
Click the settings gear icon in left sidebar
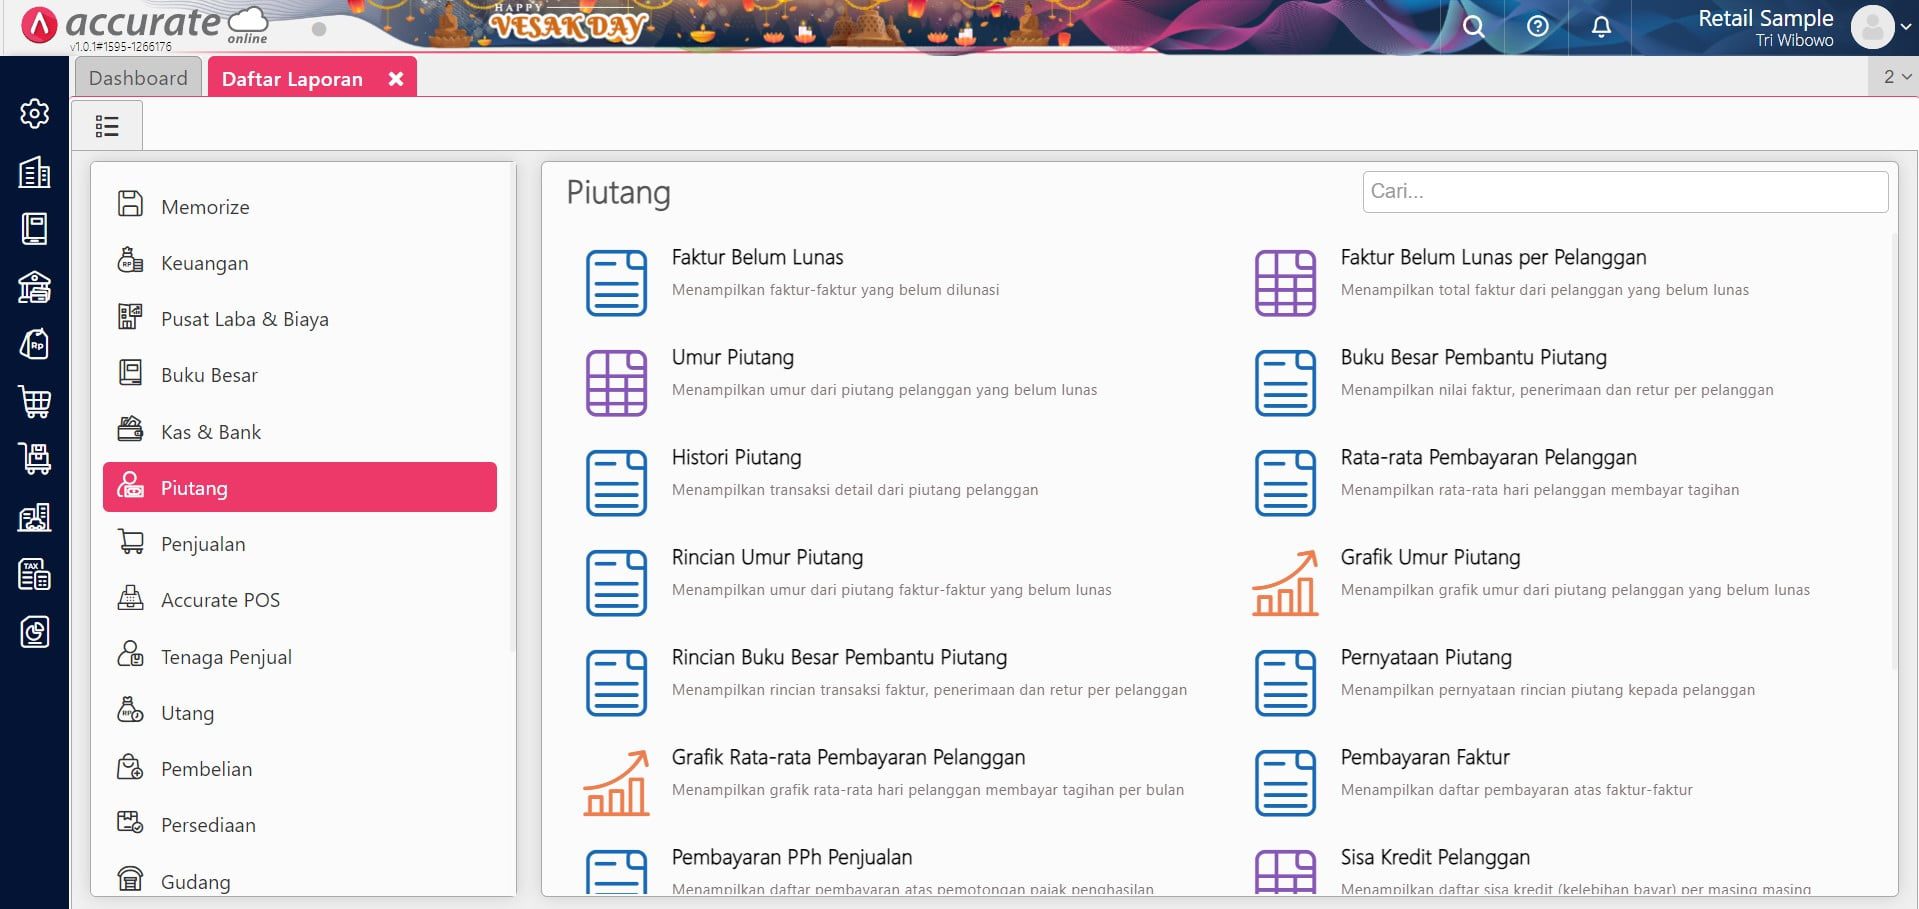pos(34,114)
